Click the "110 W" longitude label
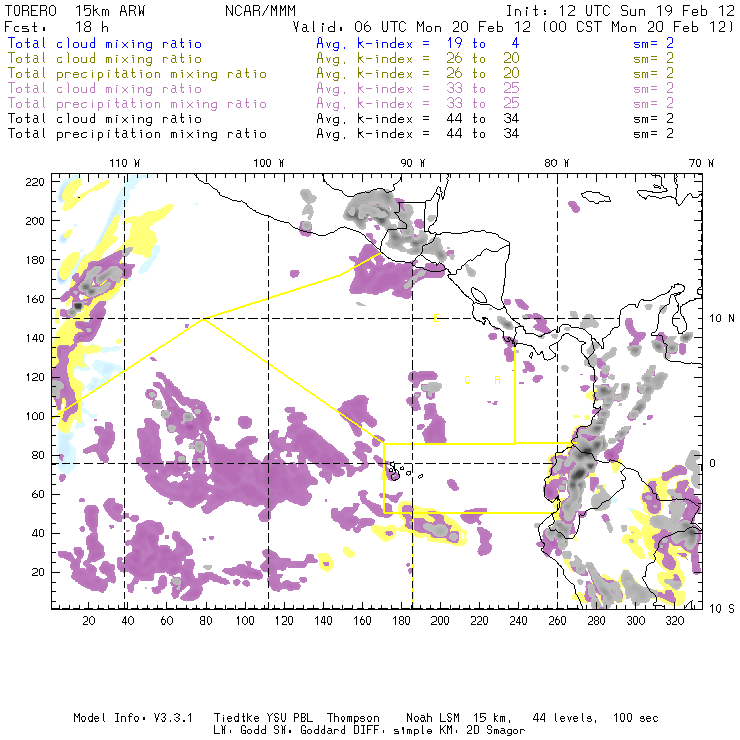Image resolution: width=740 pixels, height=740 pixels. [125, 163]
